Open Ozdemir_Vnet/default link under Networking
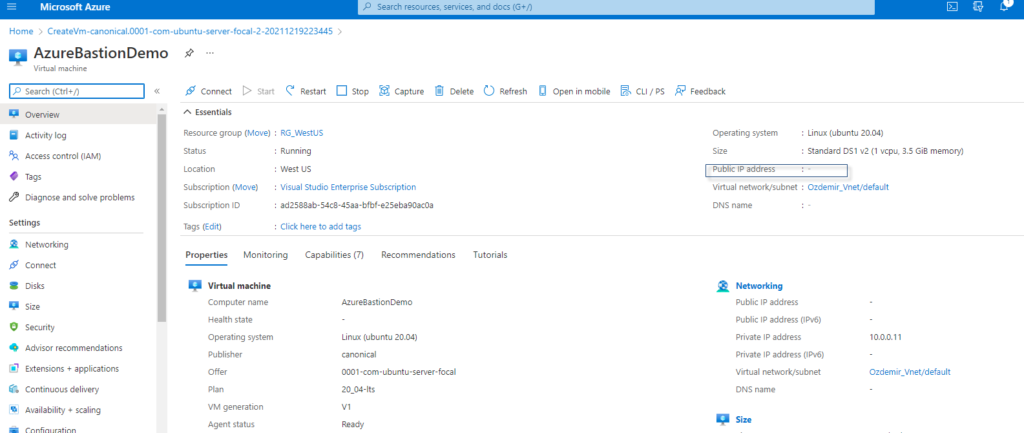This screenshot has width=1024, height=433. 910,372
